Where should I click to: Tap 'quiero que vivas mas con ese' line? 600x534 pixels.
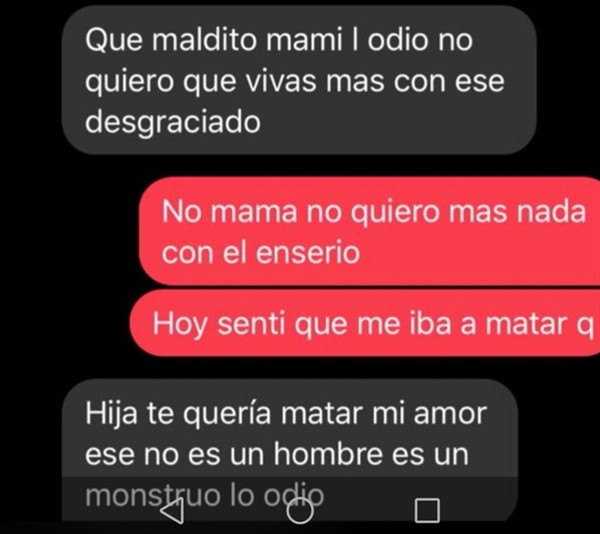tap(295, 82)
